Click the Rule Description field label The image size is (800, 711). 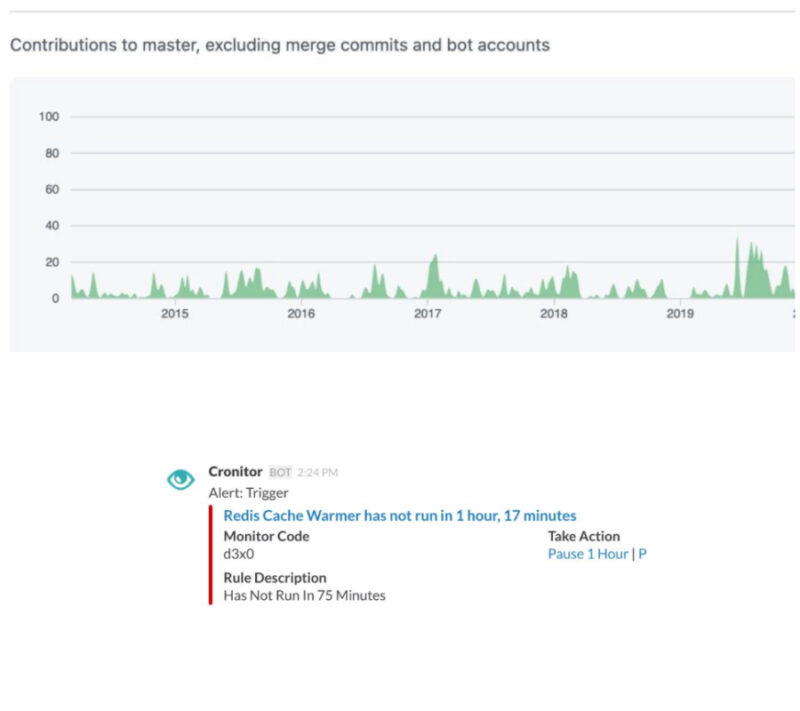pyautogui.click(x=275, y=578)
